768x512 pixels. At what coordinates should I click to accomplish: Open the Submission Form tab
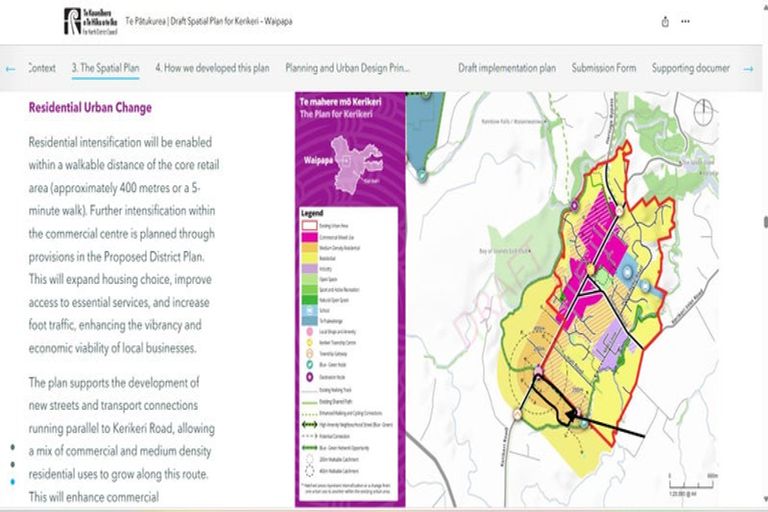(x=603, y=68)
